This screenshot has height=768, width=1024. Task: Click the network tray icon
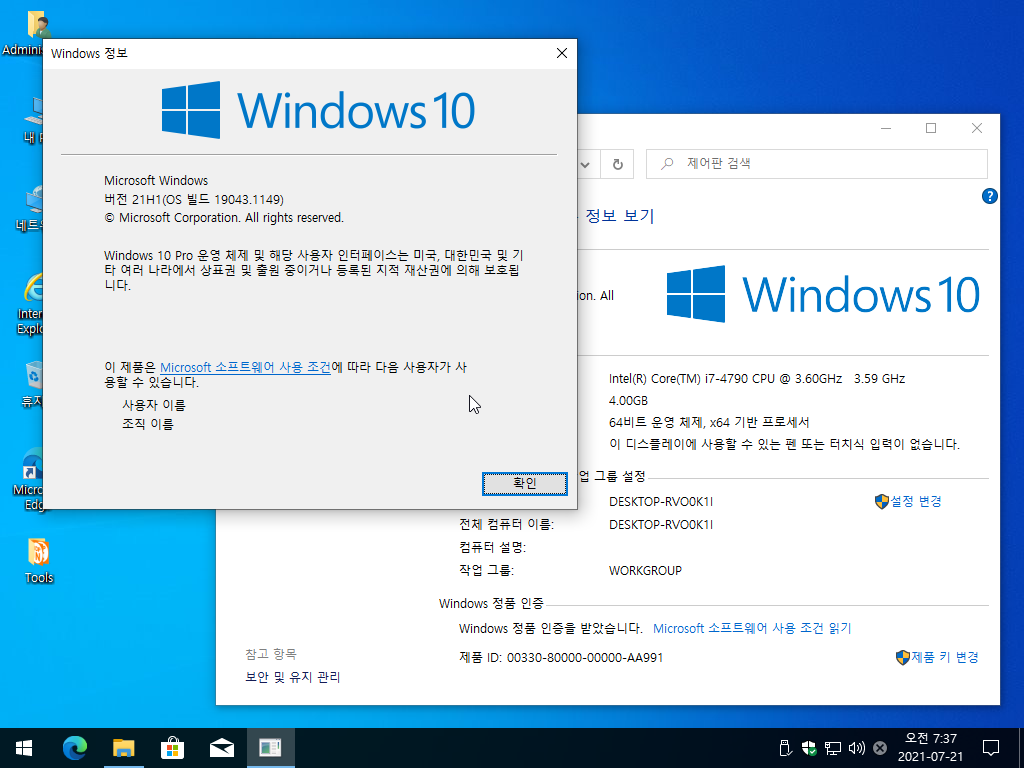point(833,748)
